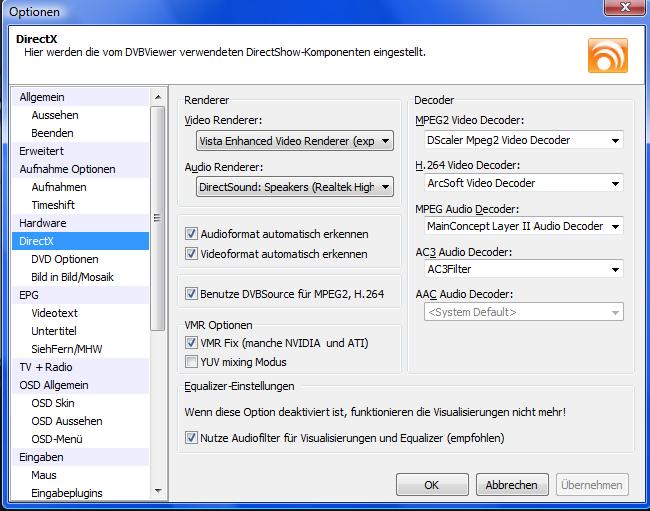Toggle Videoformat automatisch erkennen checkbox

(x=191, y=253)
